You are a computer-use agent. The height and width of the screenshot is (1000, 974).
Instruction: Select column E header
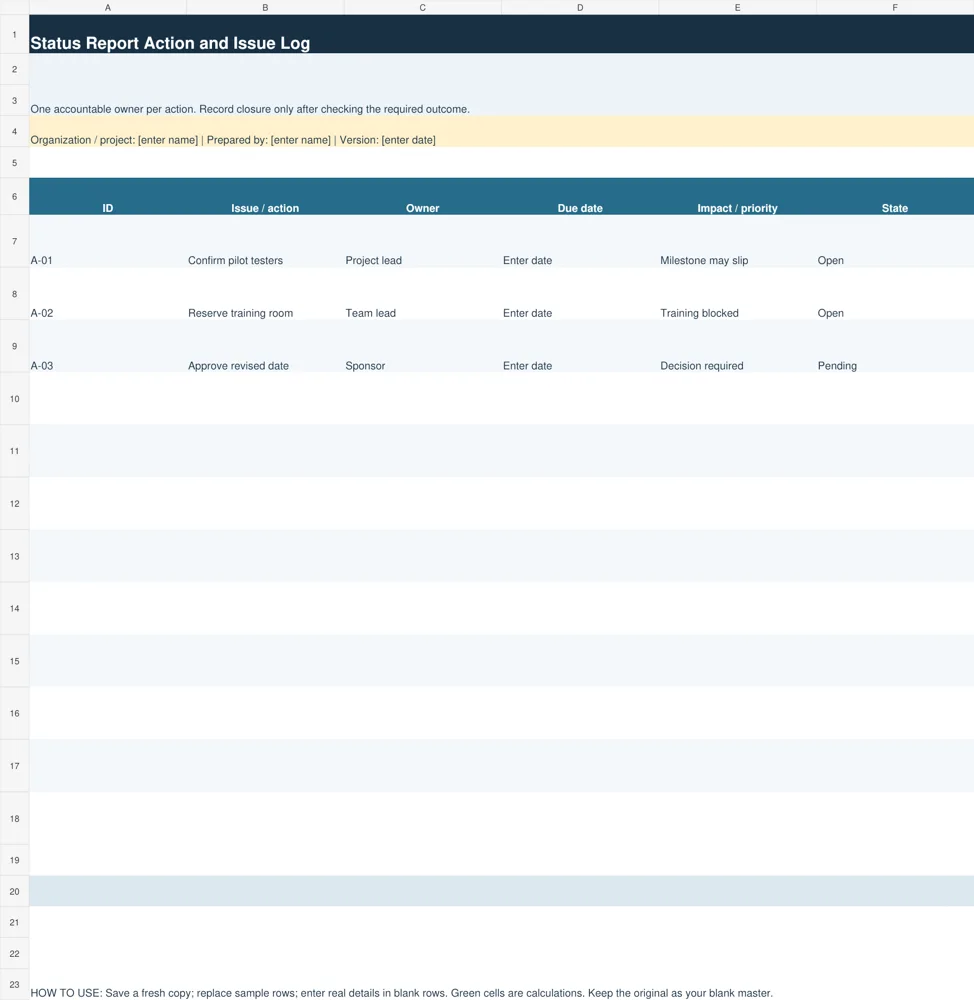[x=737, y=8]
